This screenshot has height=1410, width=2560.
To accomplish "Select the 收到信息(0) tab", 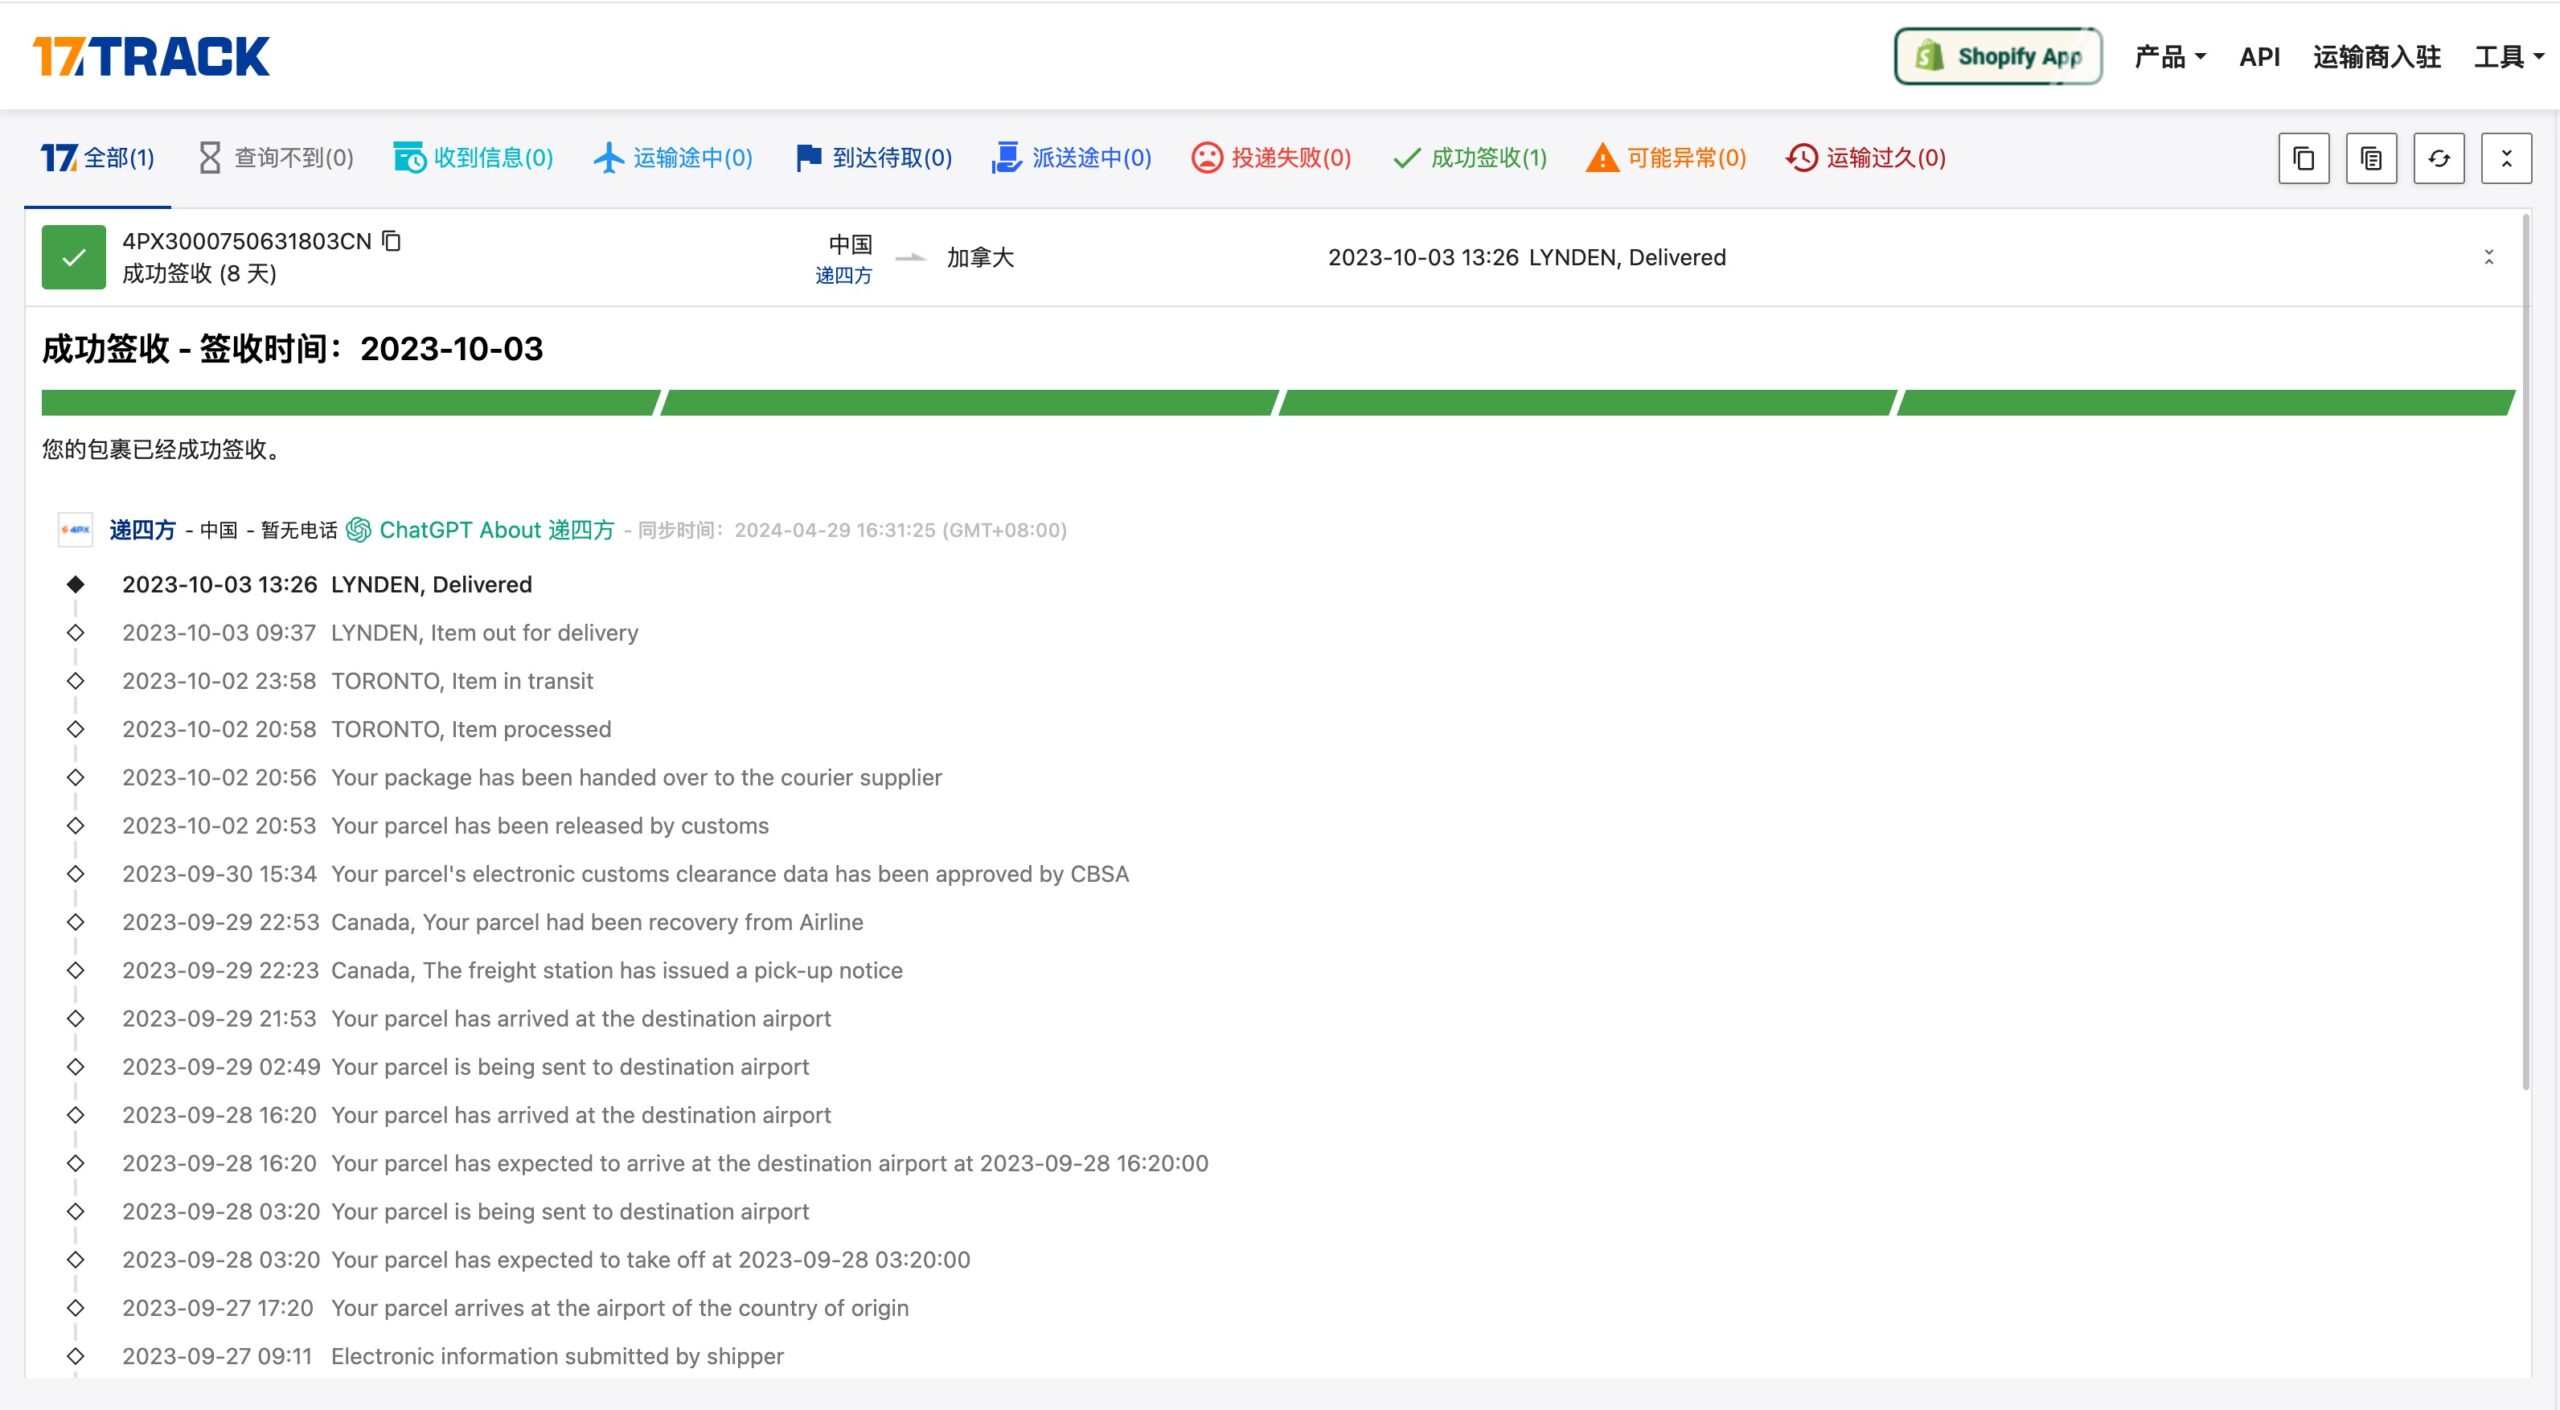I will 473,158.
